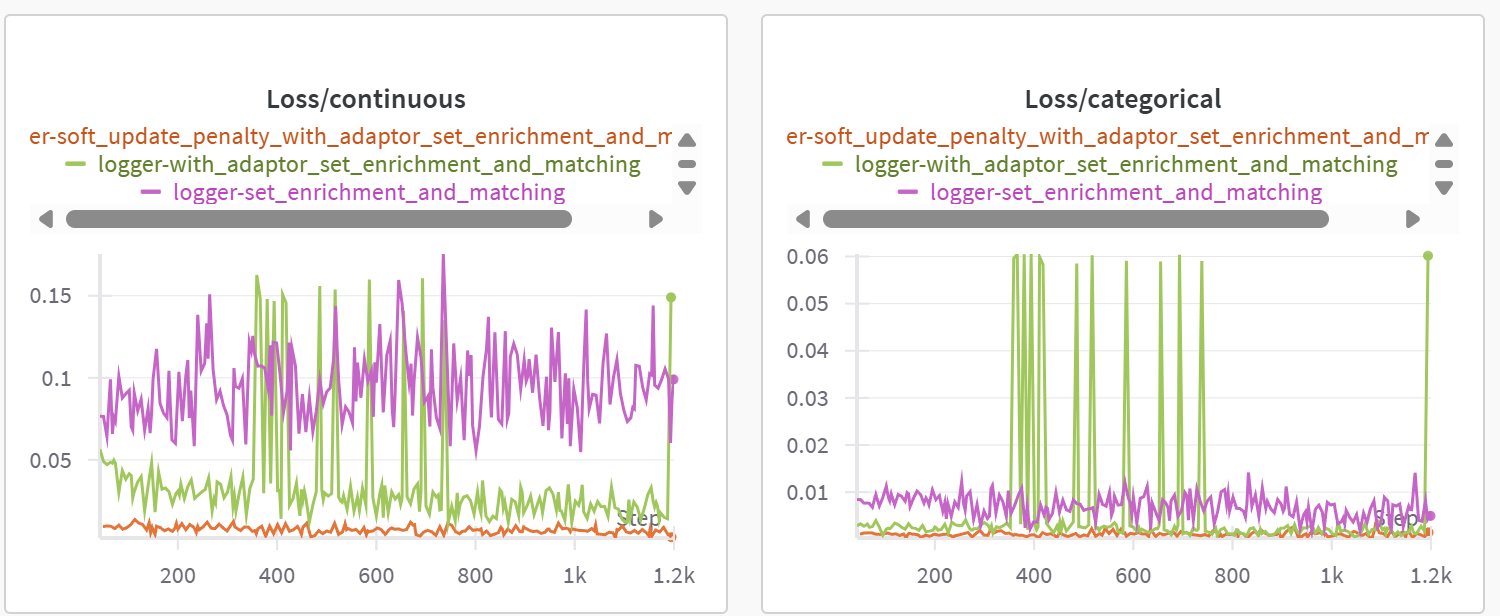The height and width of the screenshot is (616, 1500).
Task: Click the horizontal scrollbar thumb under Loss/continuous legend
Action: (318, 219)
